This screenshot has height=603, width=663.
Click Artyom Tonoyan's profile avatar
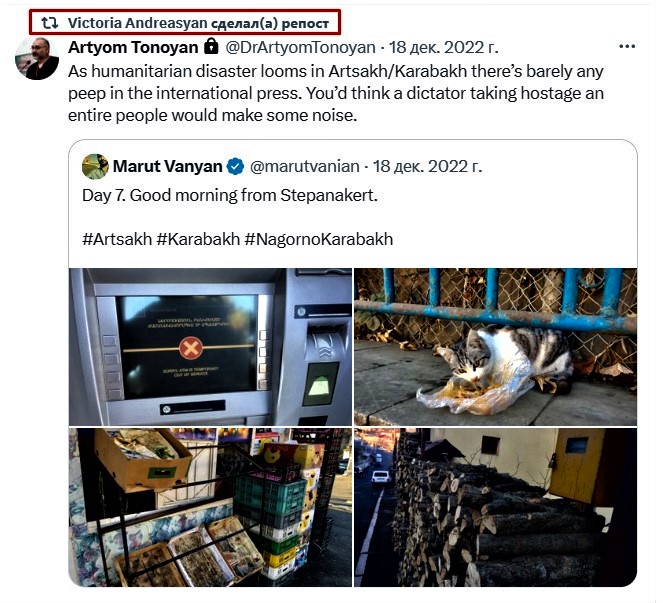coord(37,58)
